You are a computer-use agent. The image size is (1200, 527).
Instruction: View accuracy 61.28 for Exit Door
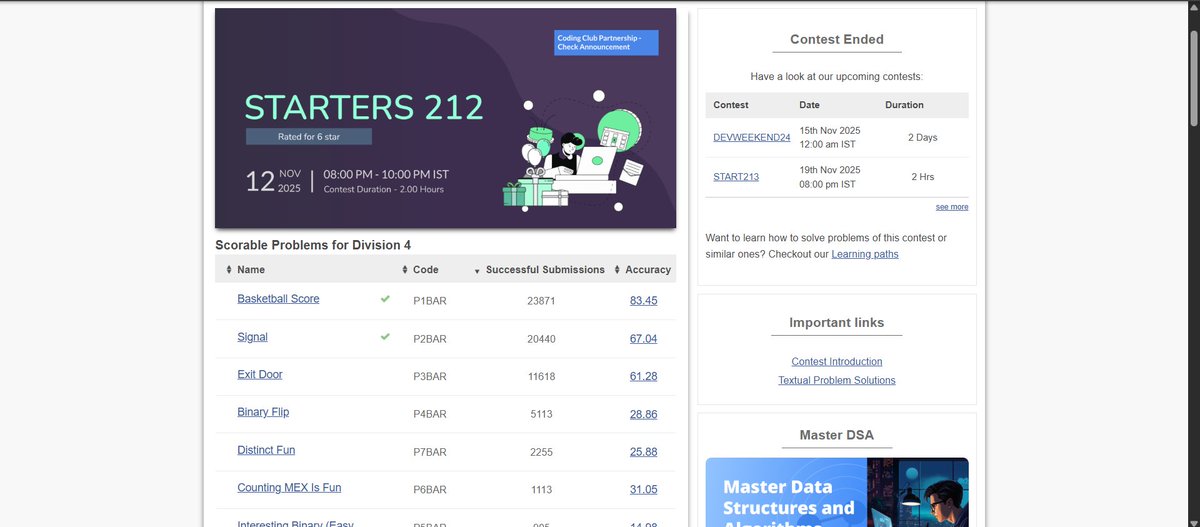pyautogui.click(x=644, y=376)
